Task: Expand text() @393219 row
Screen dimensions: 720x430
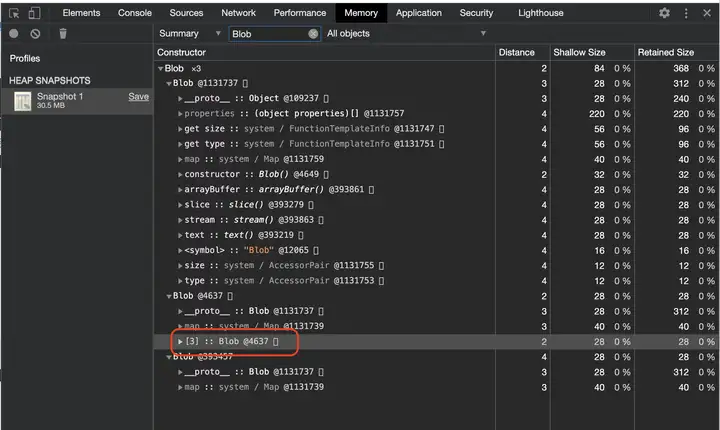Action: pos(180,235)
